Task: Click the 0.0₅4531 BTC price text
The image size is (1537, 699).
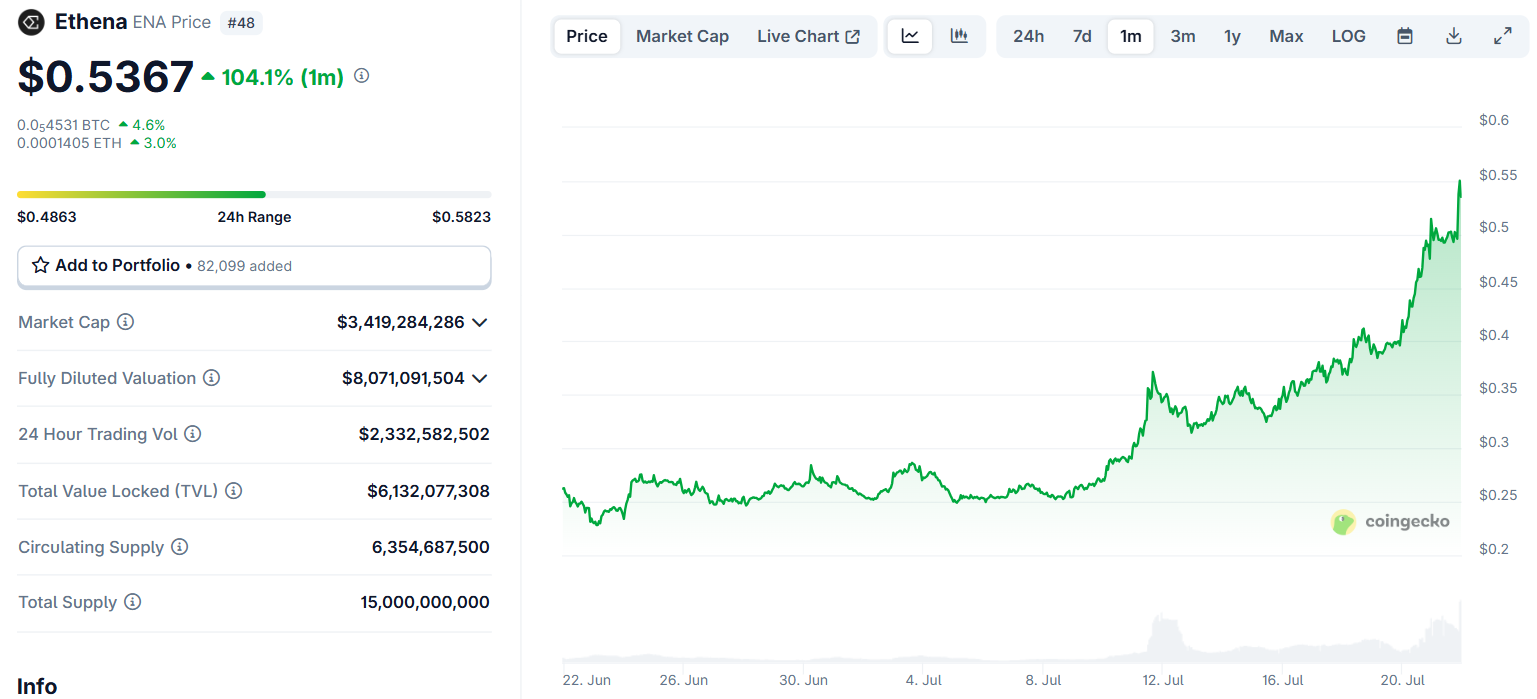Action: click(x=64, y=125)
